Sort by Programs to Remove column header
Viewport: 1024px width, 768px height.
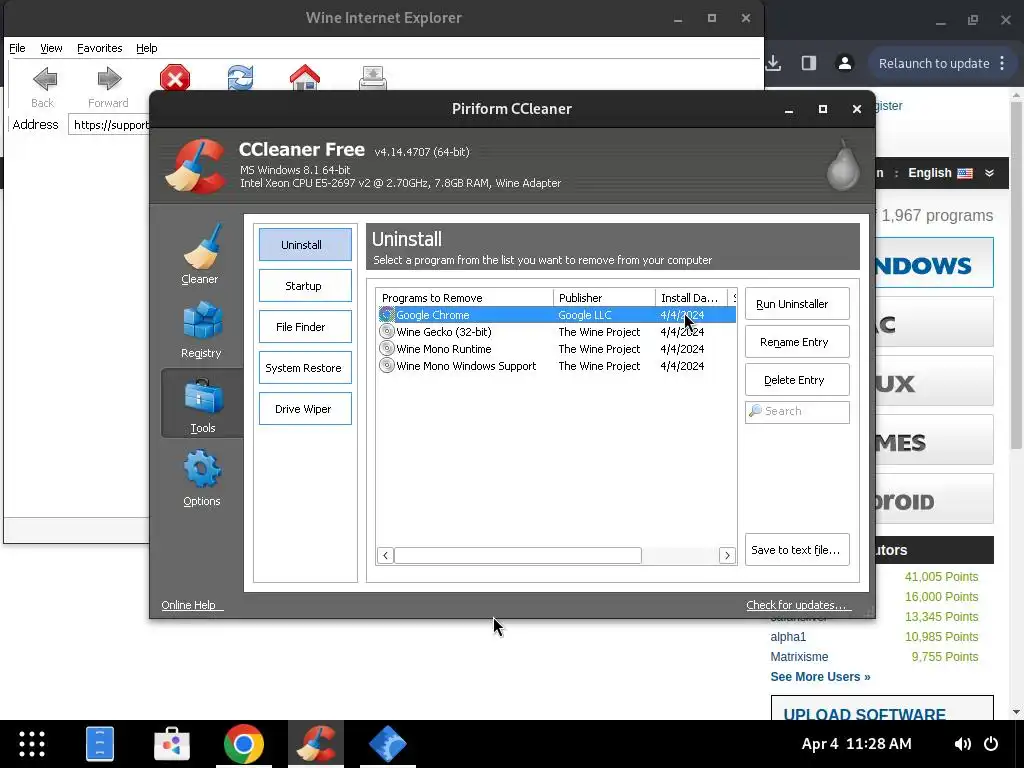click(464, 298)
